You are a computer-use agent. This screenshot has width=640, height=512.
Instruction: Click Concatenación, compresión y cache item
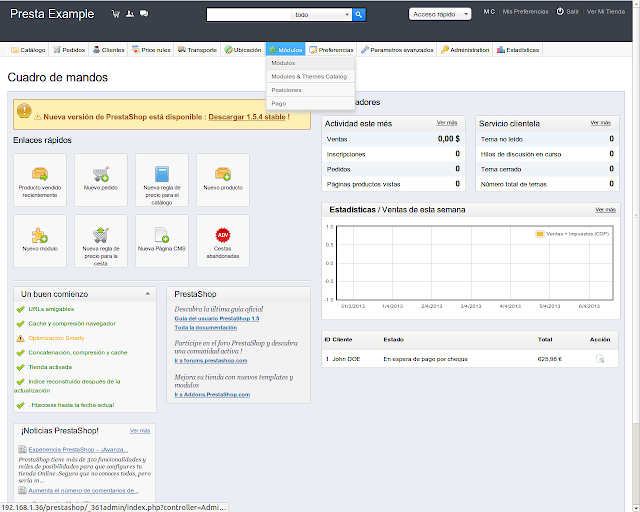(x=78, y=352)
